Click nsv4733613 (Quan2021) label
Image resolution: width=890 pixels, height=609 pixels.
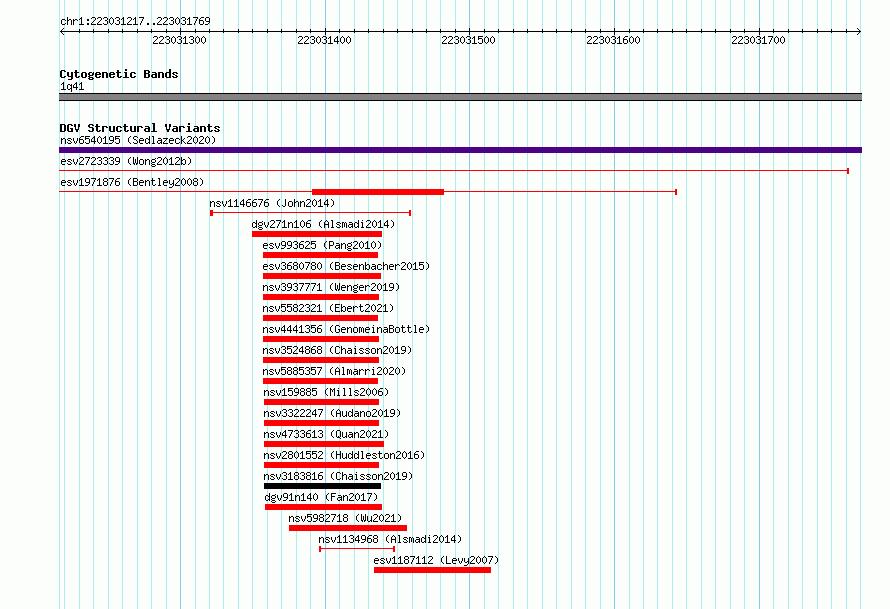(326, 434)
